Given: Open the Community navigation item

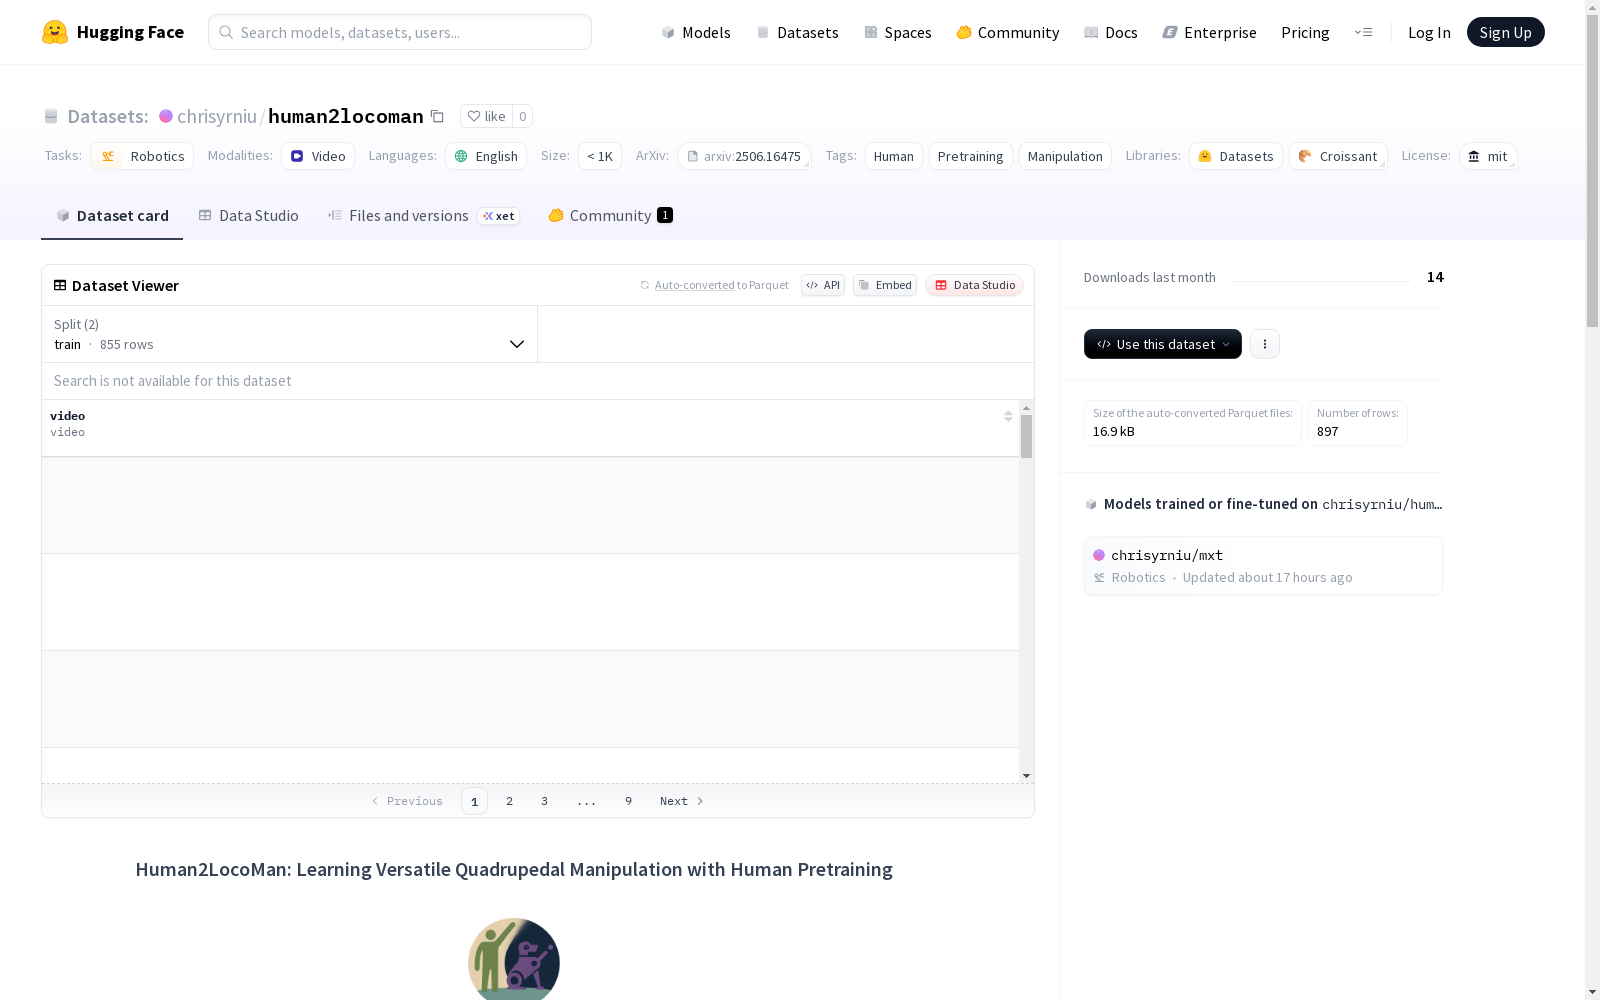Looking at the screenshot, I should [x=1008, y=32].
